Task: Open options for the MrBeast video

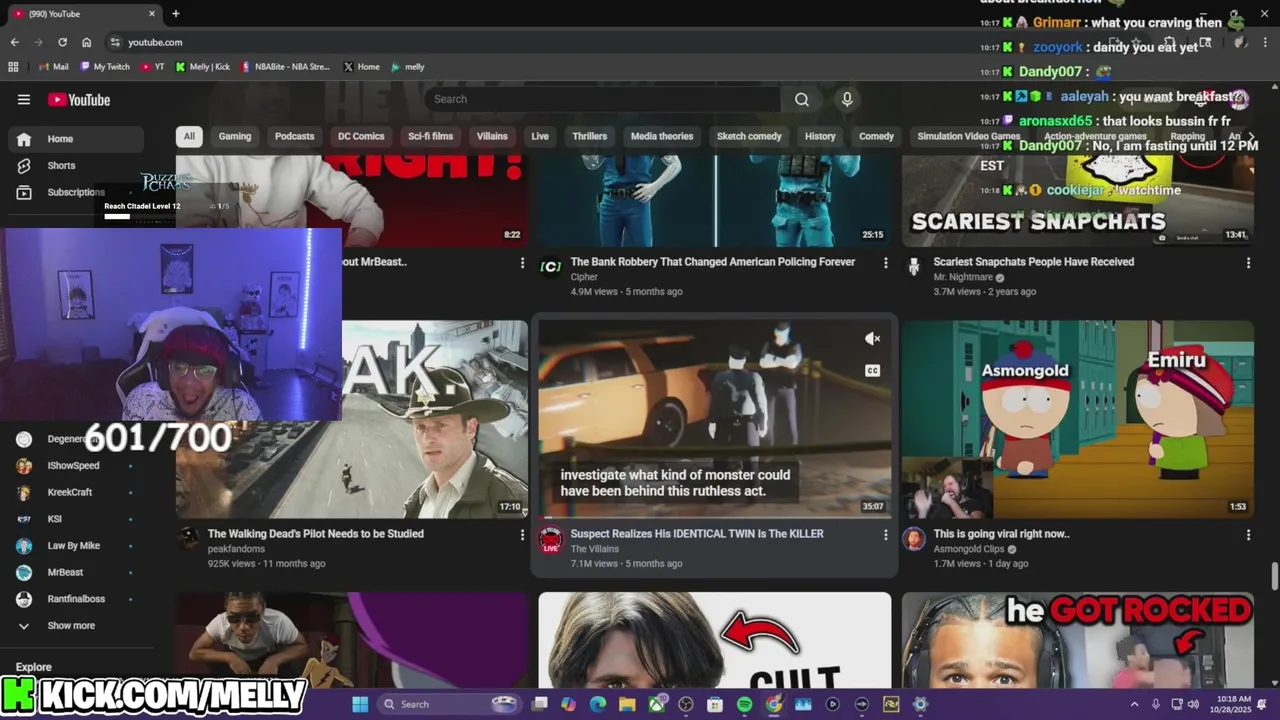Action: [x=522, y=263]
